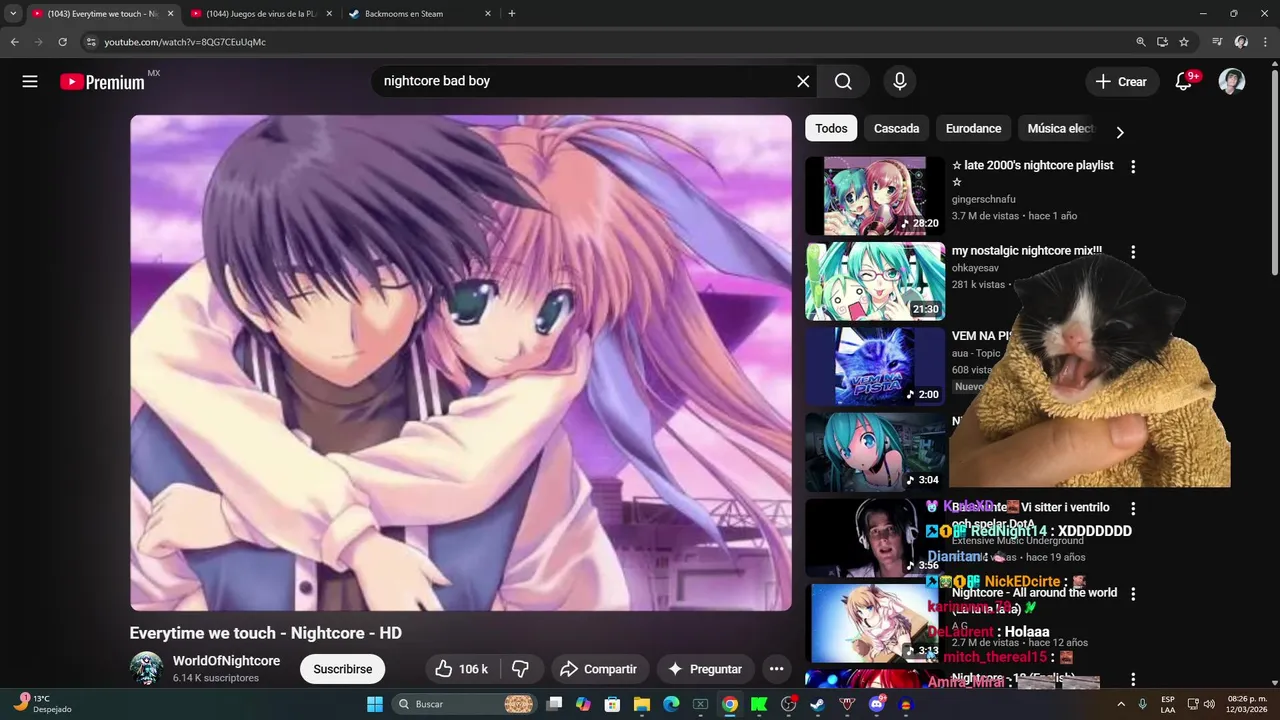Open Microsoft Edge from the taskbar

[x=671, y=704]
